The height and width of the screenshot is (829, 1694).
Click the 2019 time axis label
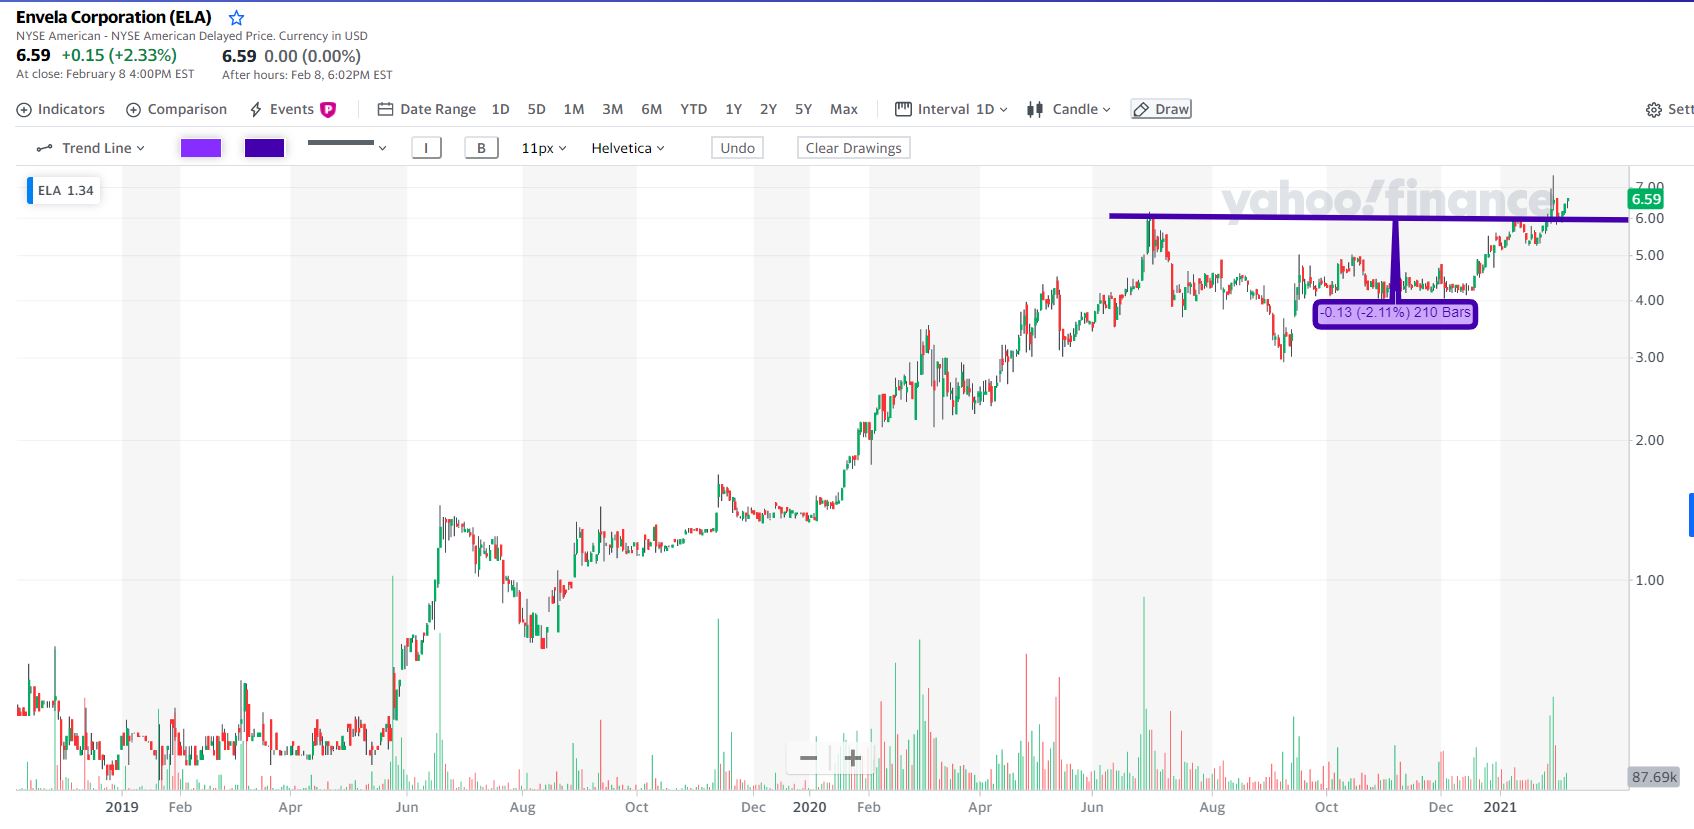point(122,807)
